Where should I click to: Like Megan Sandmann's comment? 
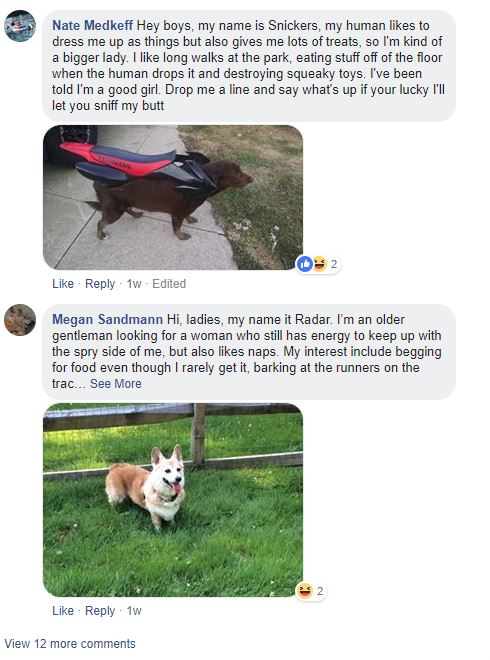(x=63, y=610)
